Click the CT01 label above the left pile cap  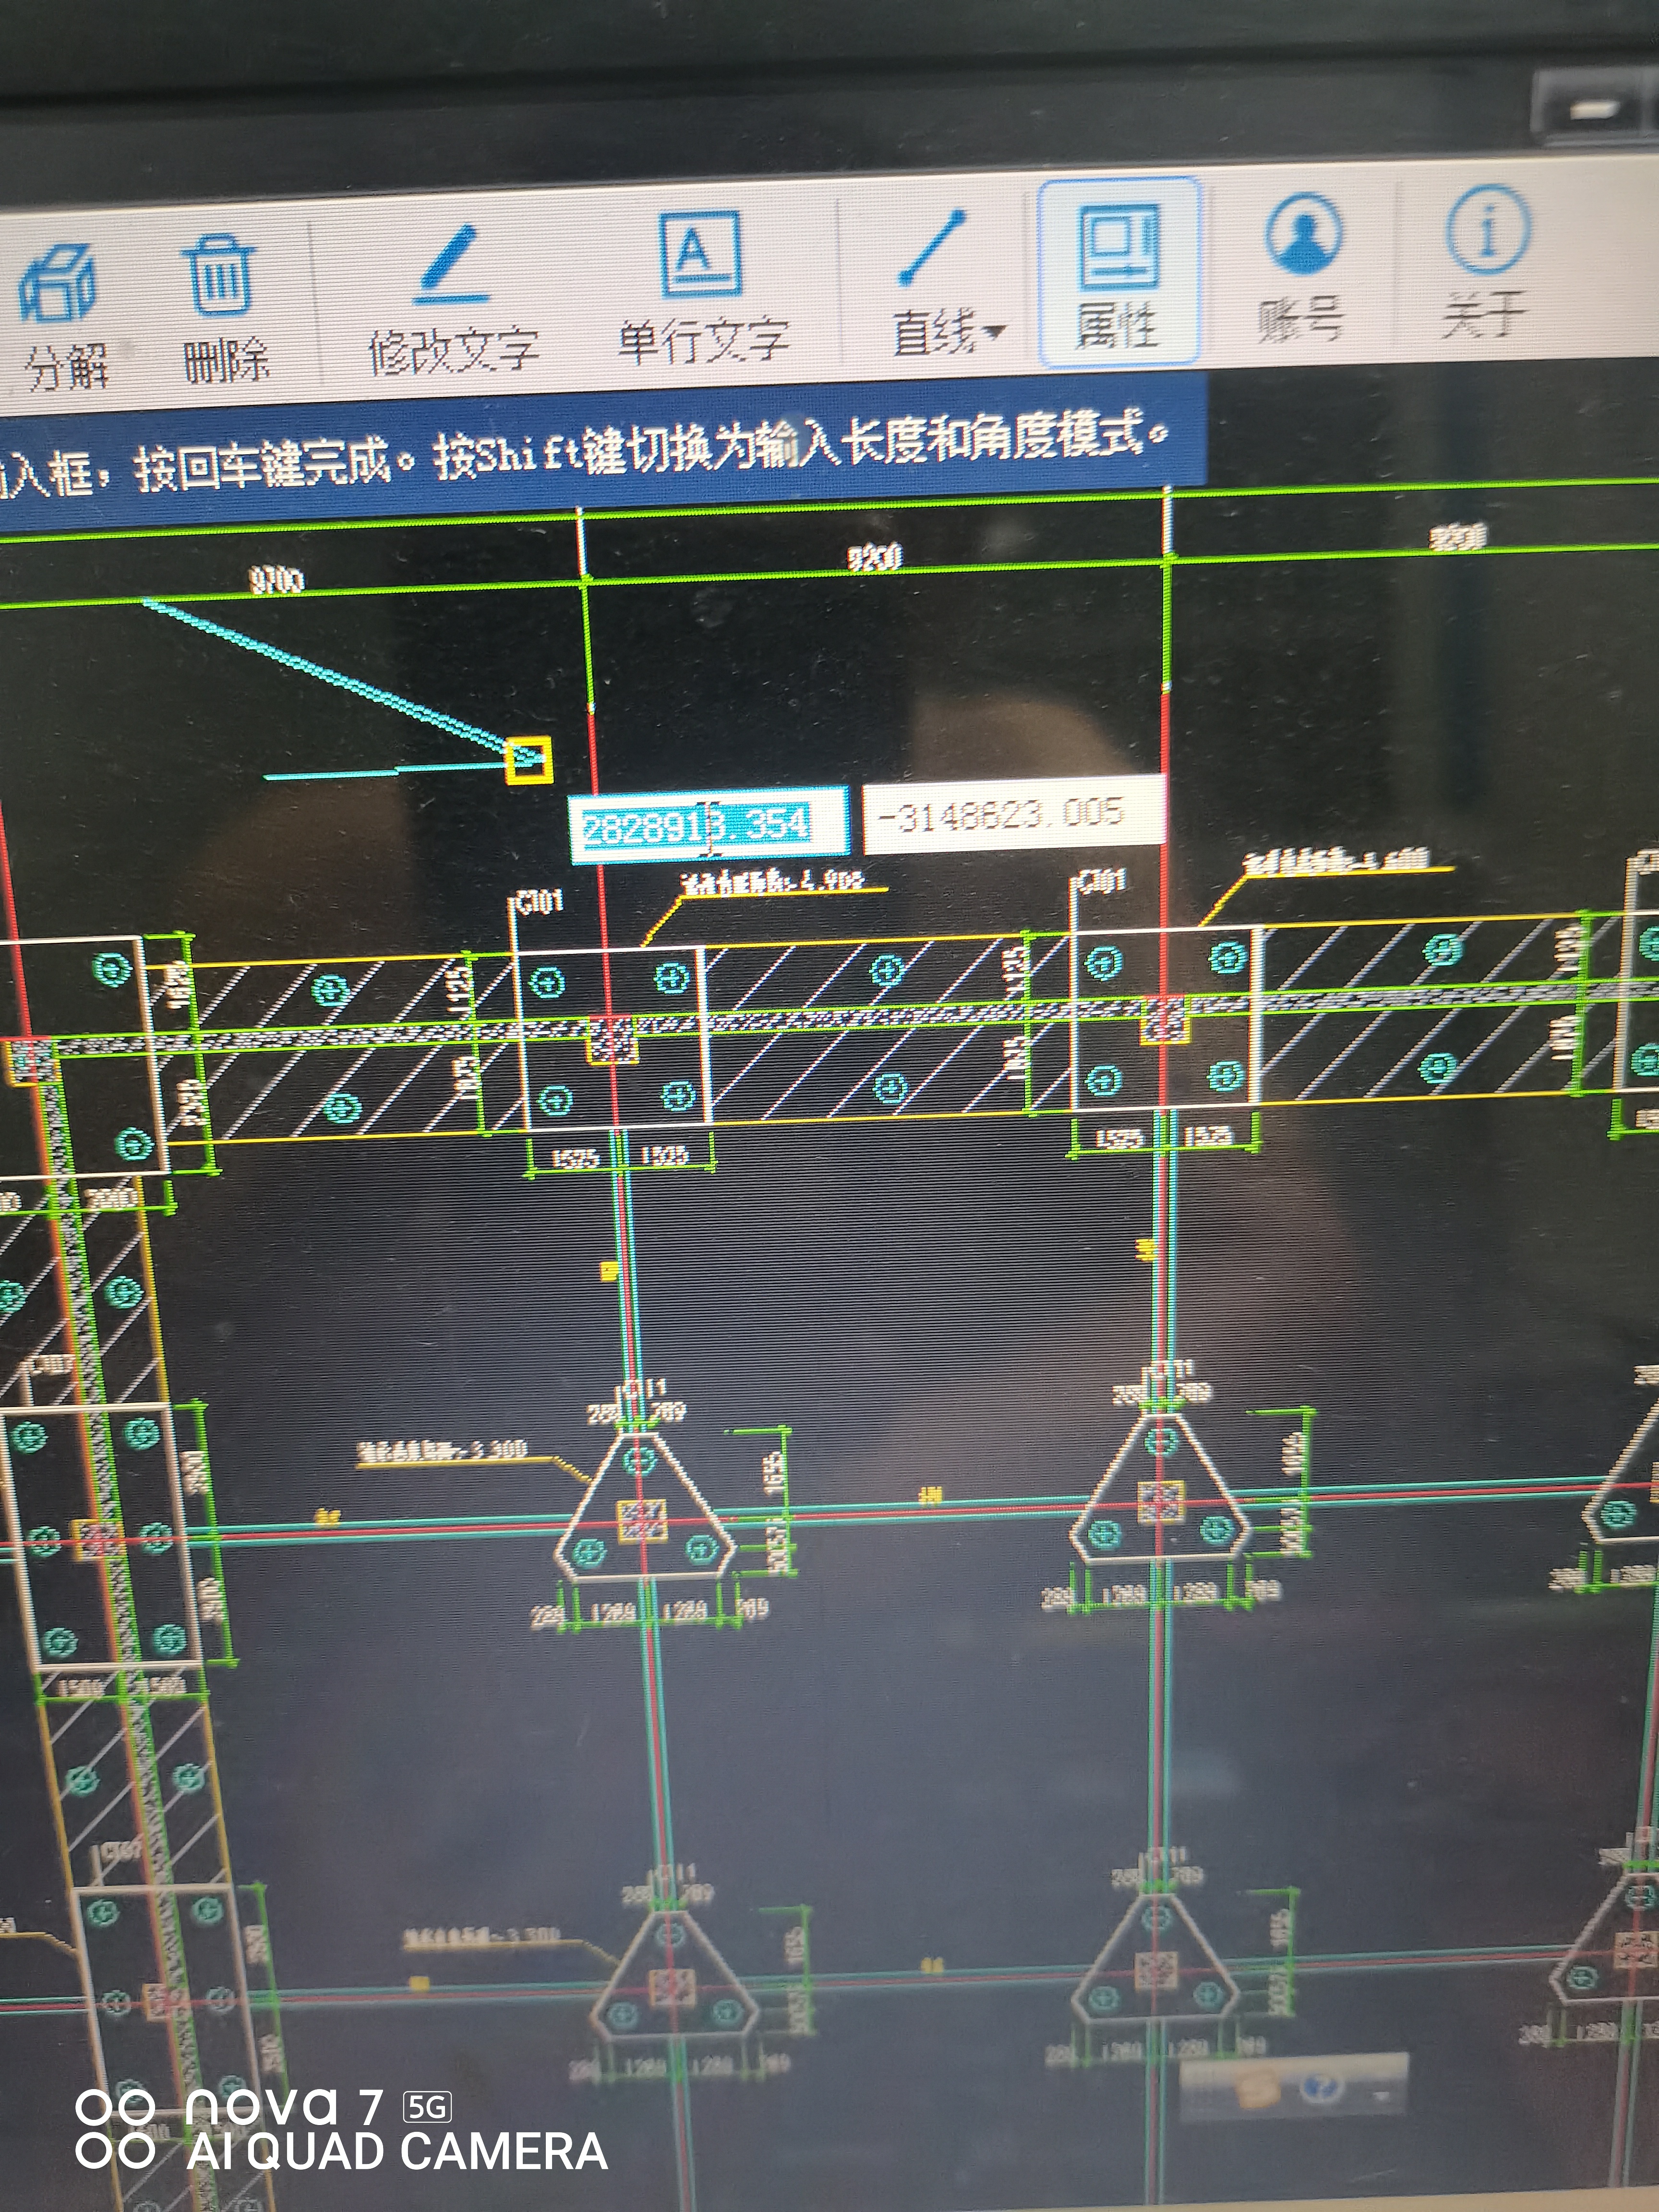(541, 902)
